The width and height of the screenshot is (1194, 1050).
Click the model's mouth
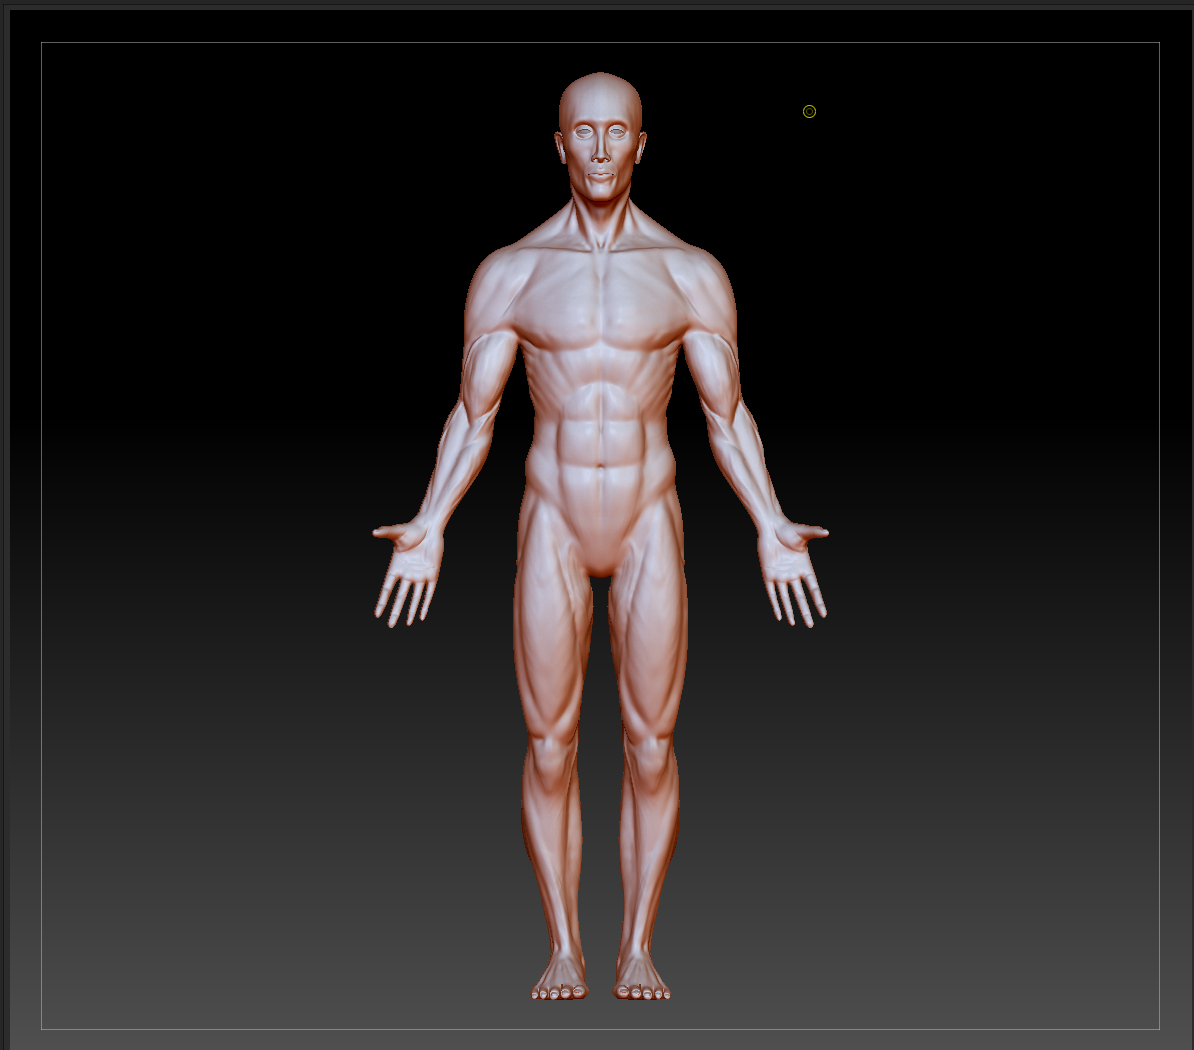600,176
